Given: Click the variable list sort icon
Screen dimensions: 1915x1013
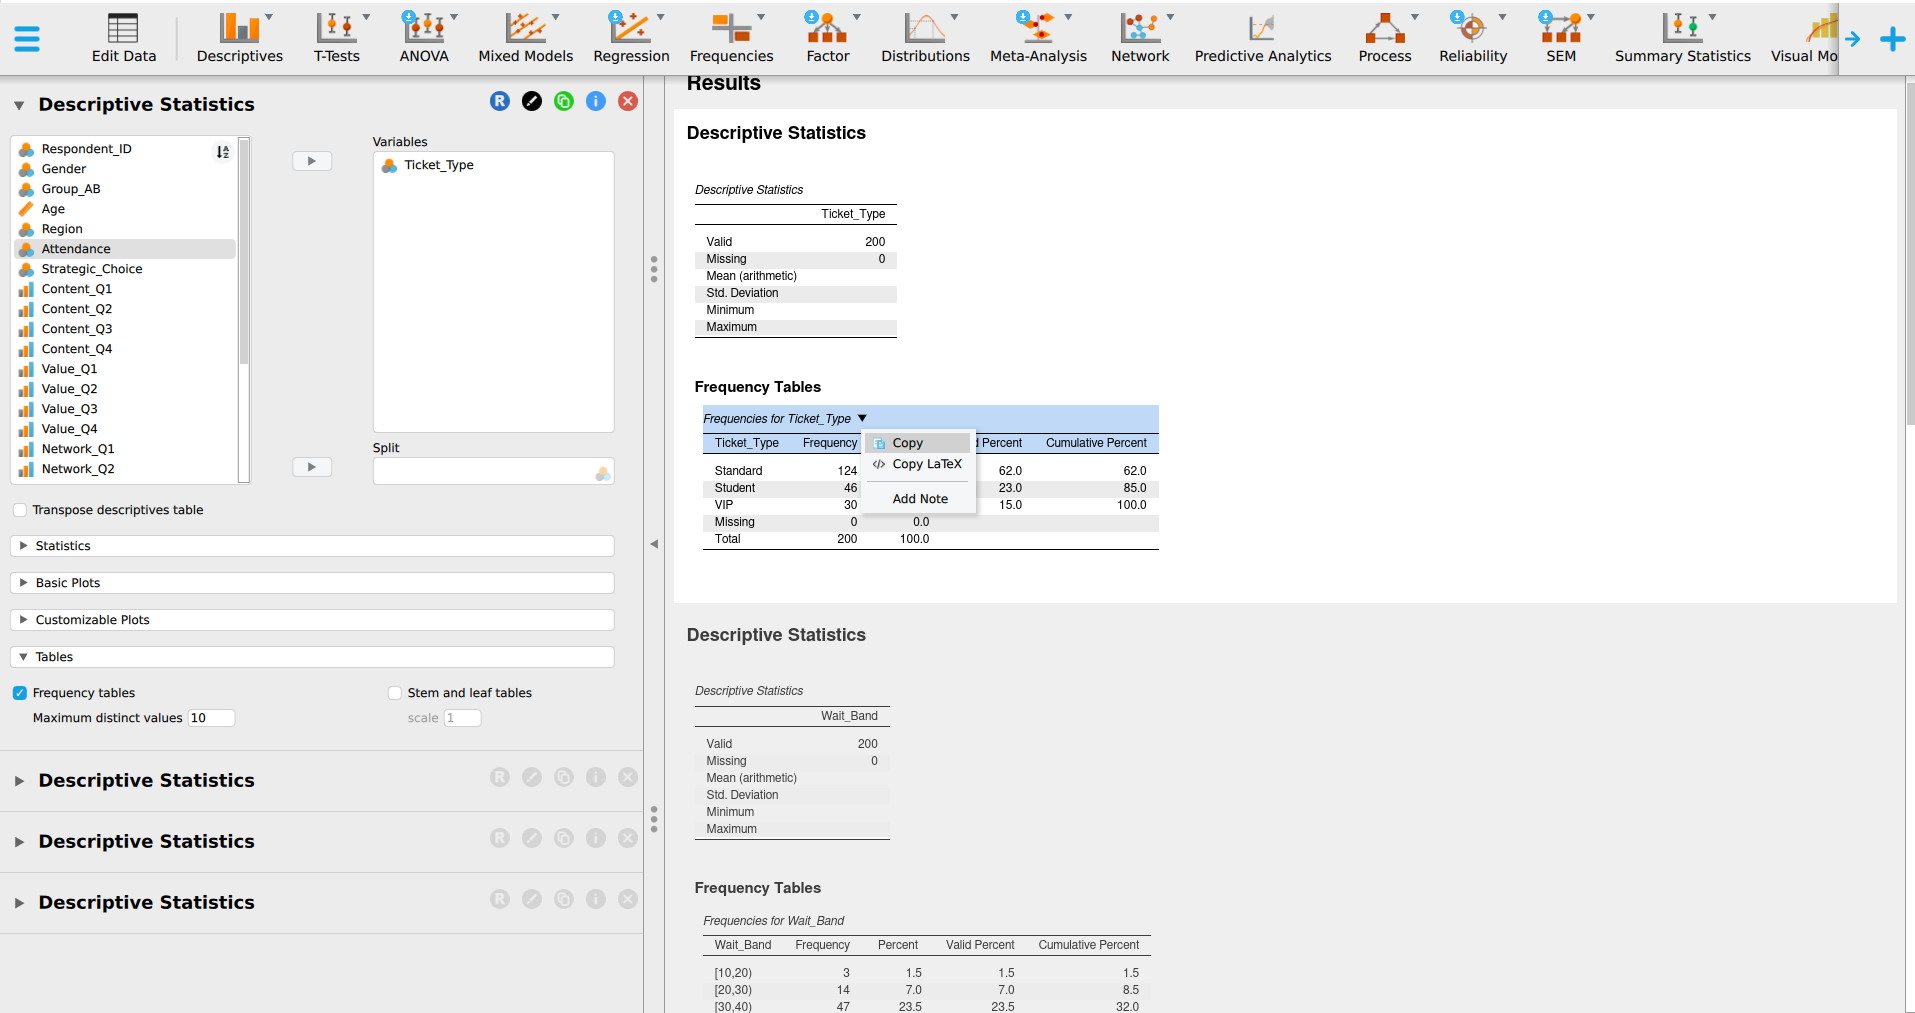Looking at the screenshot, I should [223, 152].
